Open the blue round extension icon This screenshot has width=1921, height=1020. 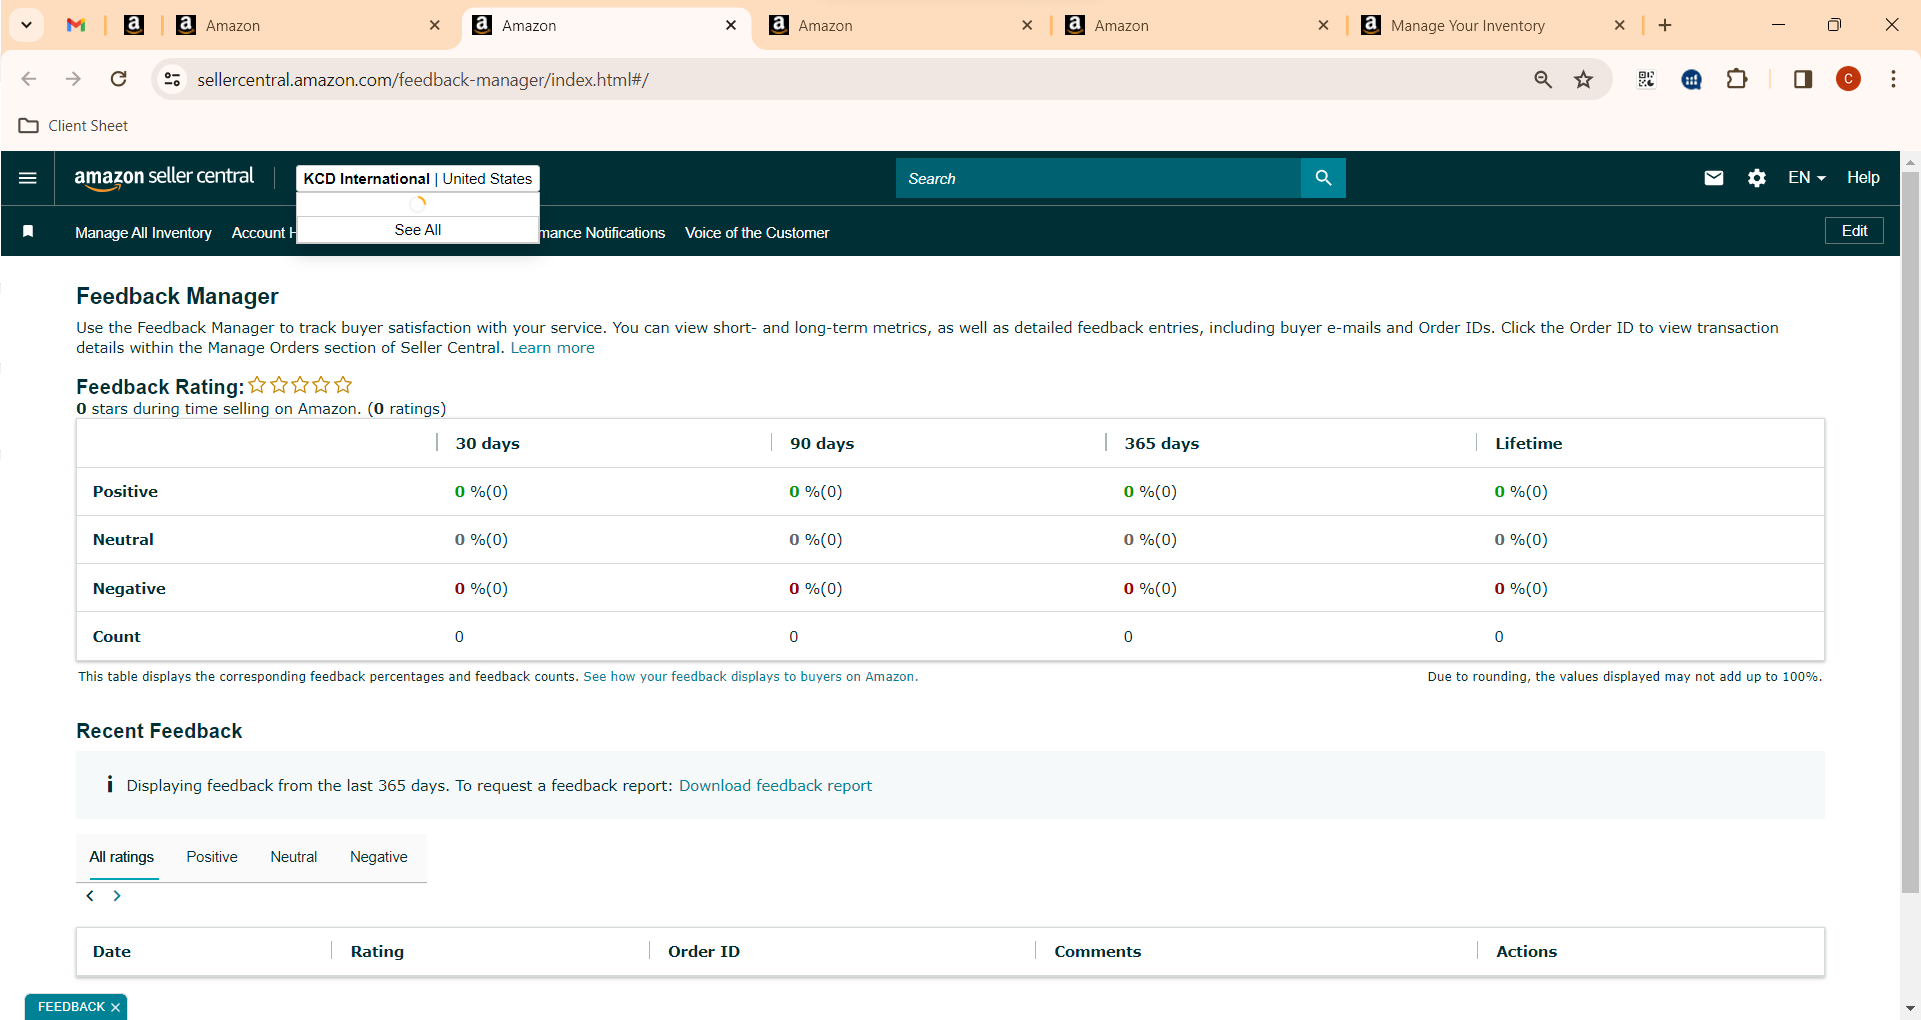(x=1692, y=79)
